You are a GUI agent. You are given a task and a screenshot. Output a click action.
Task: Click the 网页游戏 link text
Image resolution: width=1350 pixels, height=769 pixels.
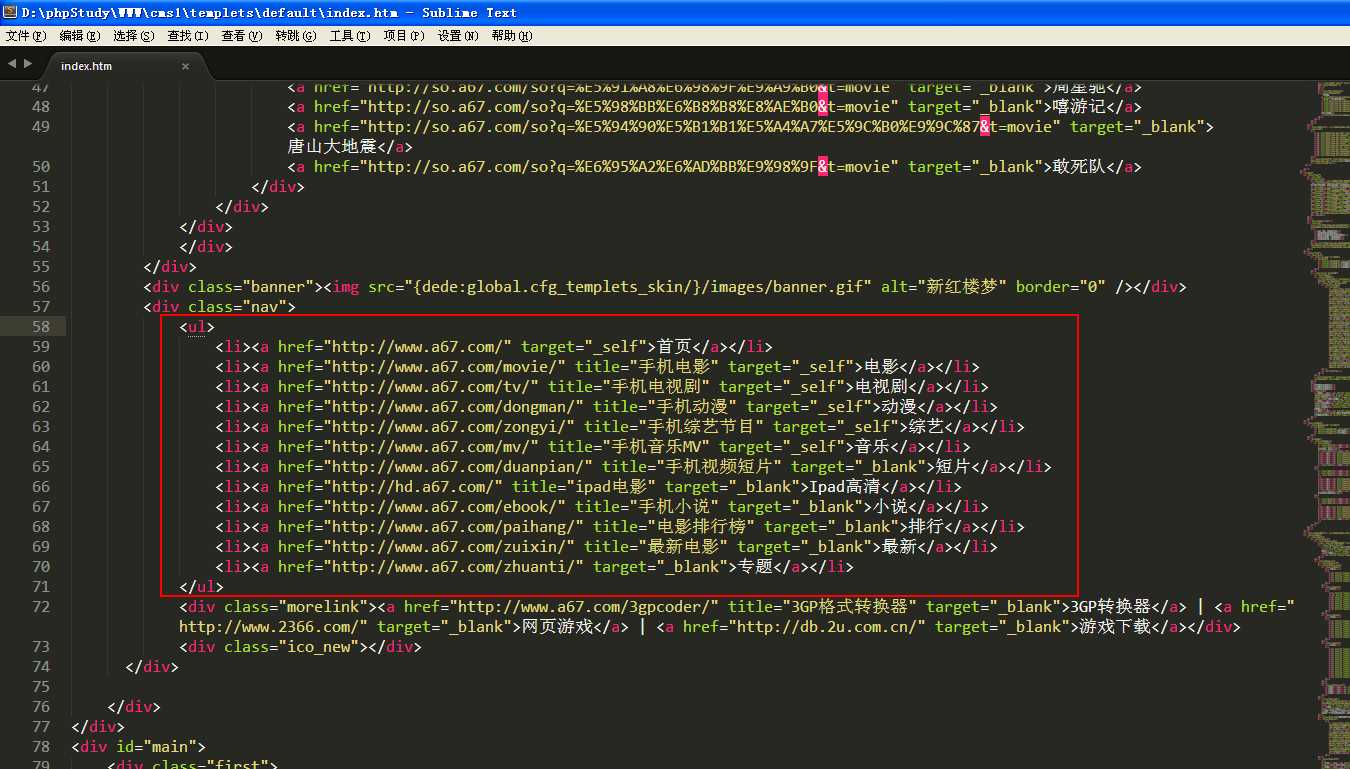tap(557, 627)
